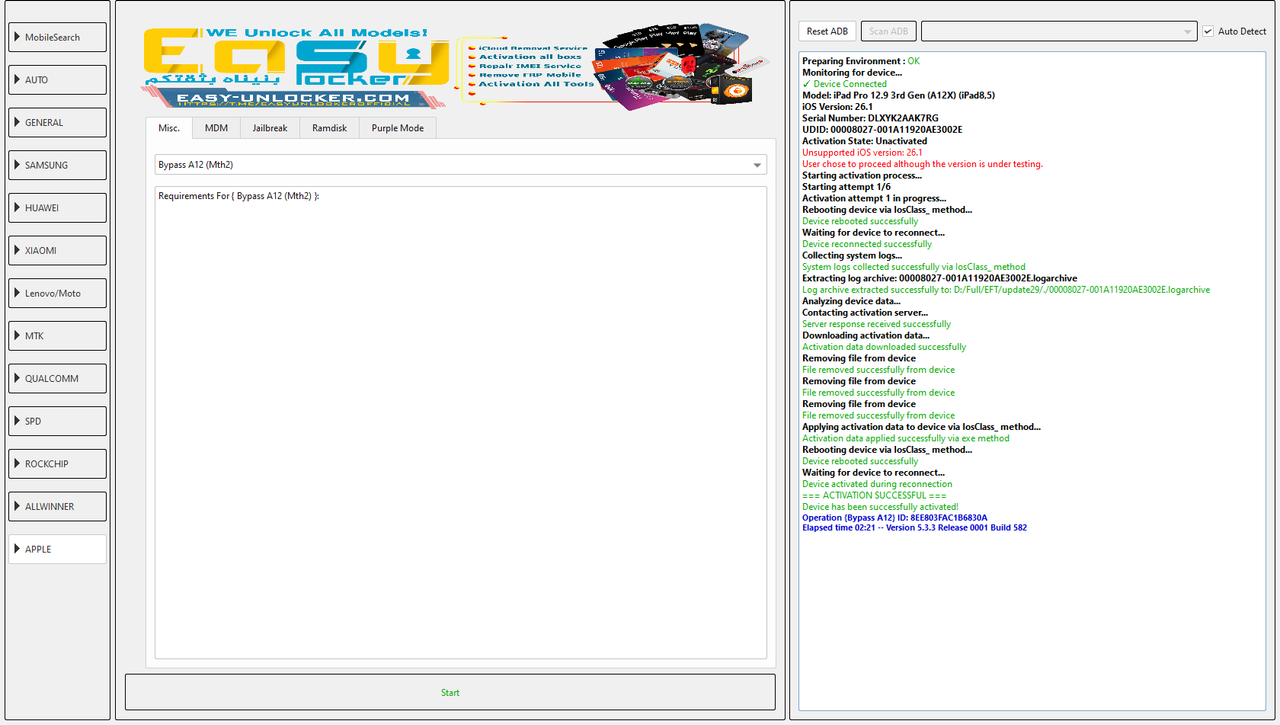Expand arrow beside QUALCOMM sidebar item
1280x725 pixels.
[18, 378]
